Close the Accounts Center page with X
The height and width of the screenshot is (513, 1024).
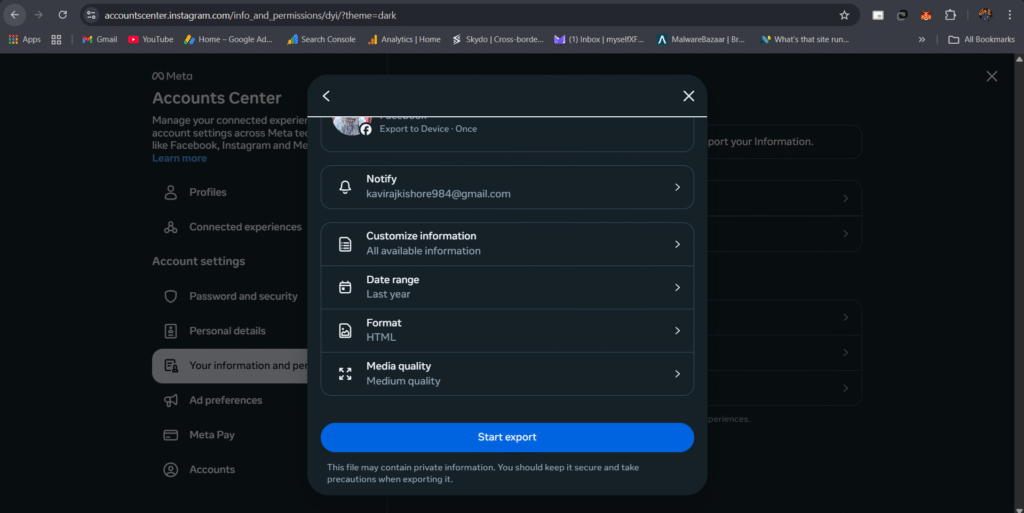point(991,76)
